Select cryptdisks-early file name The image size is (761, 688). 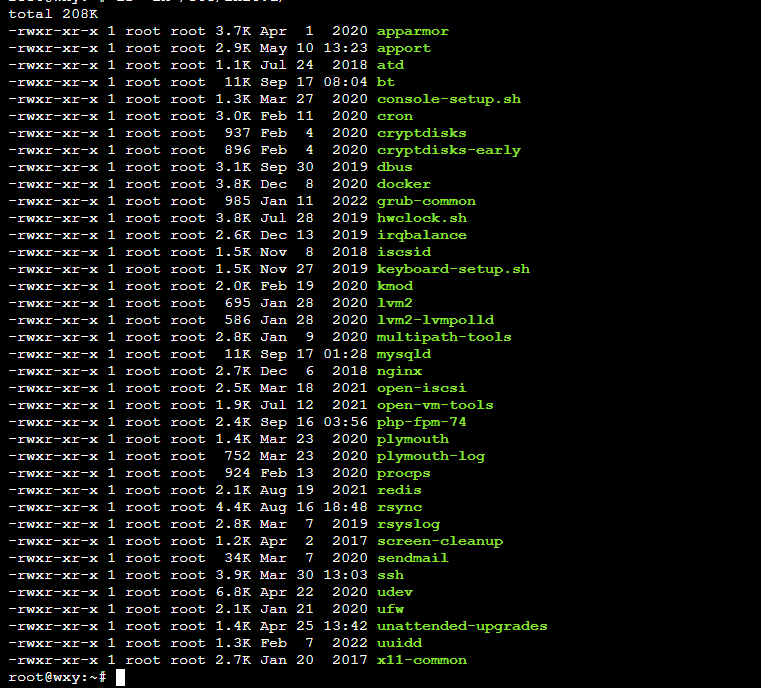(x=449, y=150)
